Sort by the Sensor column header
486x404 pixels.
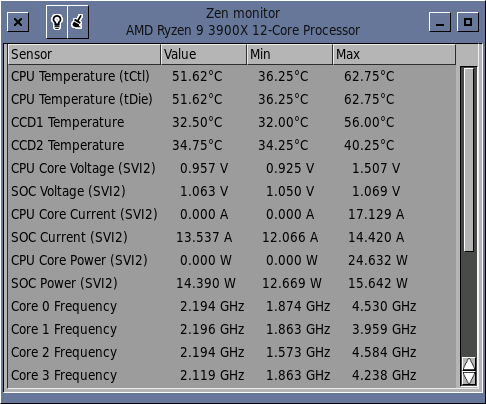[85, 54]
